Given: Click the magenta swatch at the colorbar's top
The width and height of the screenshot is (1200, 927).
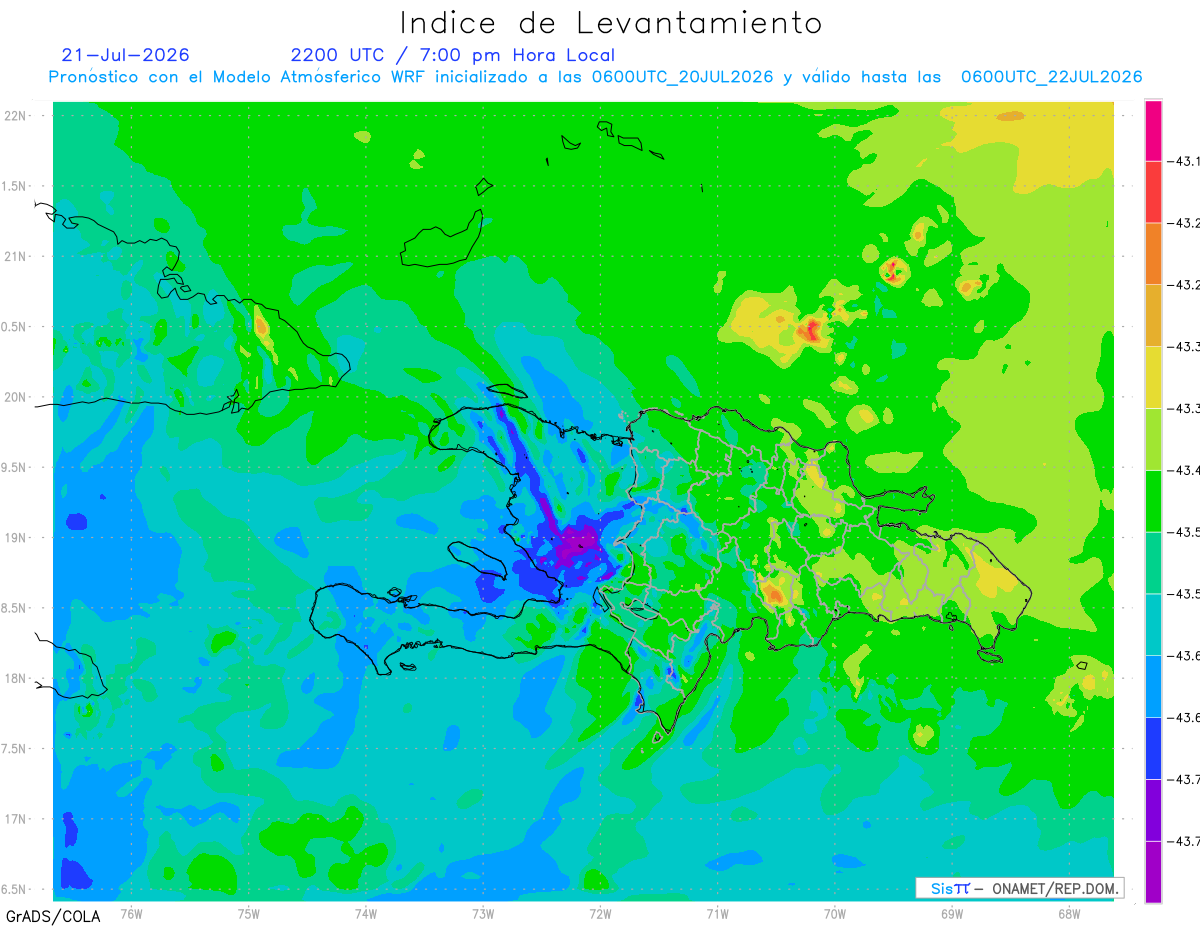Looking at the screenshot, I should tap(1153, 130).
